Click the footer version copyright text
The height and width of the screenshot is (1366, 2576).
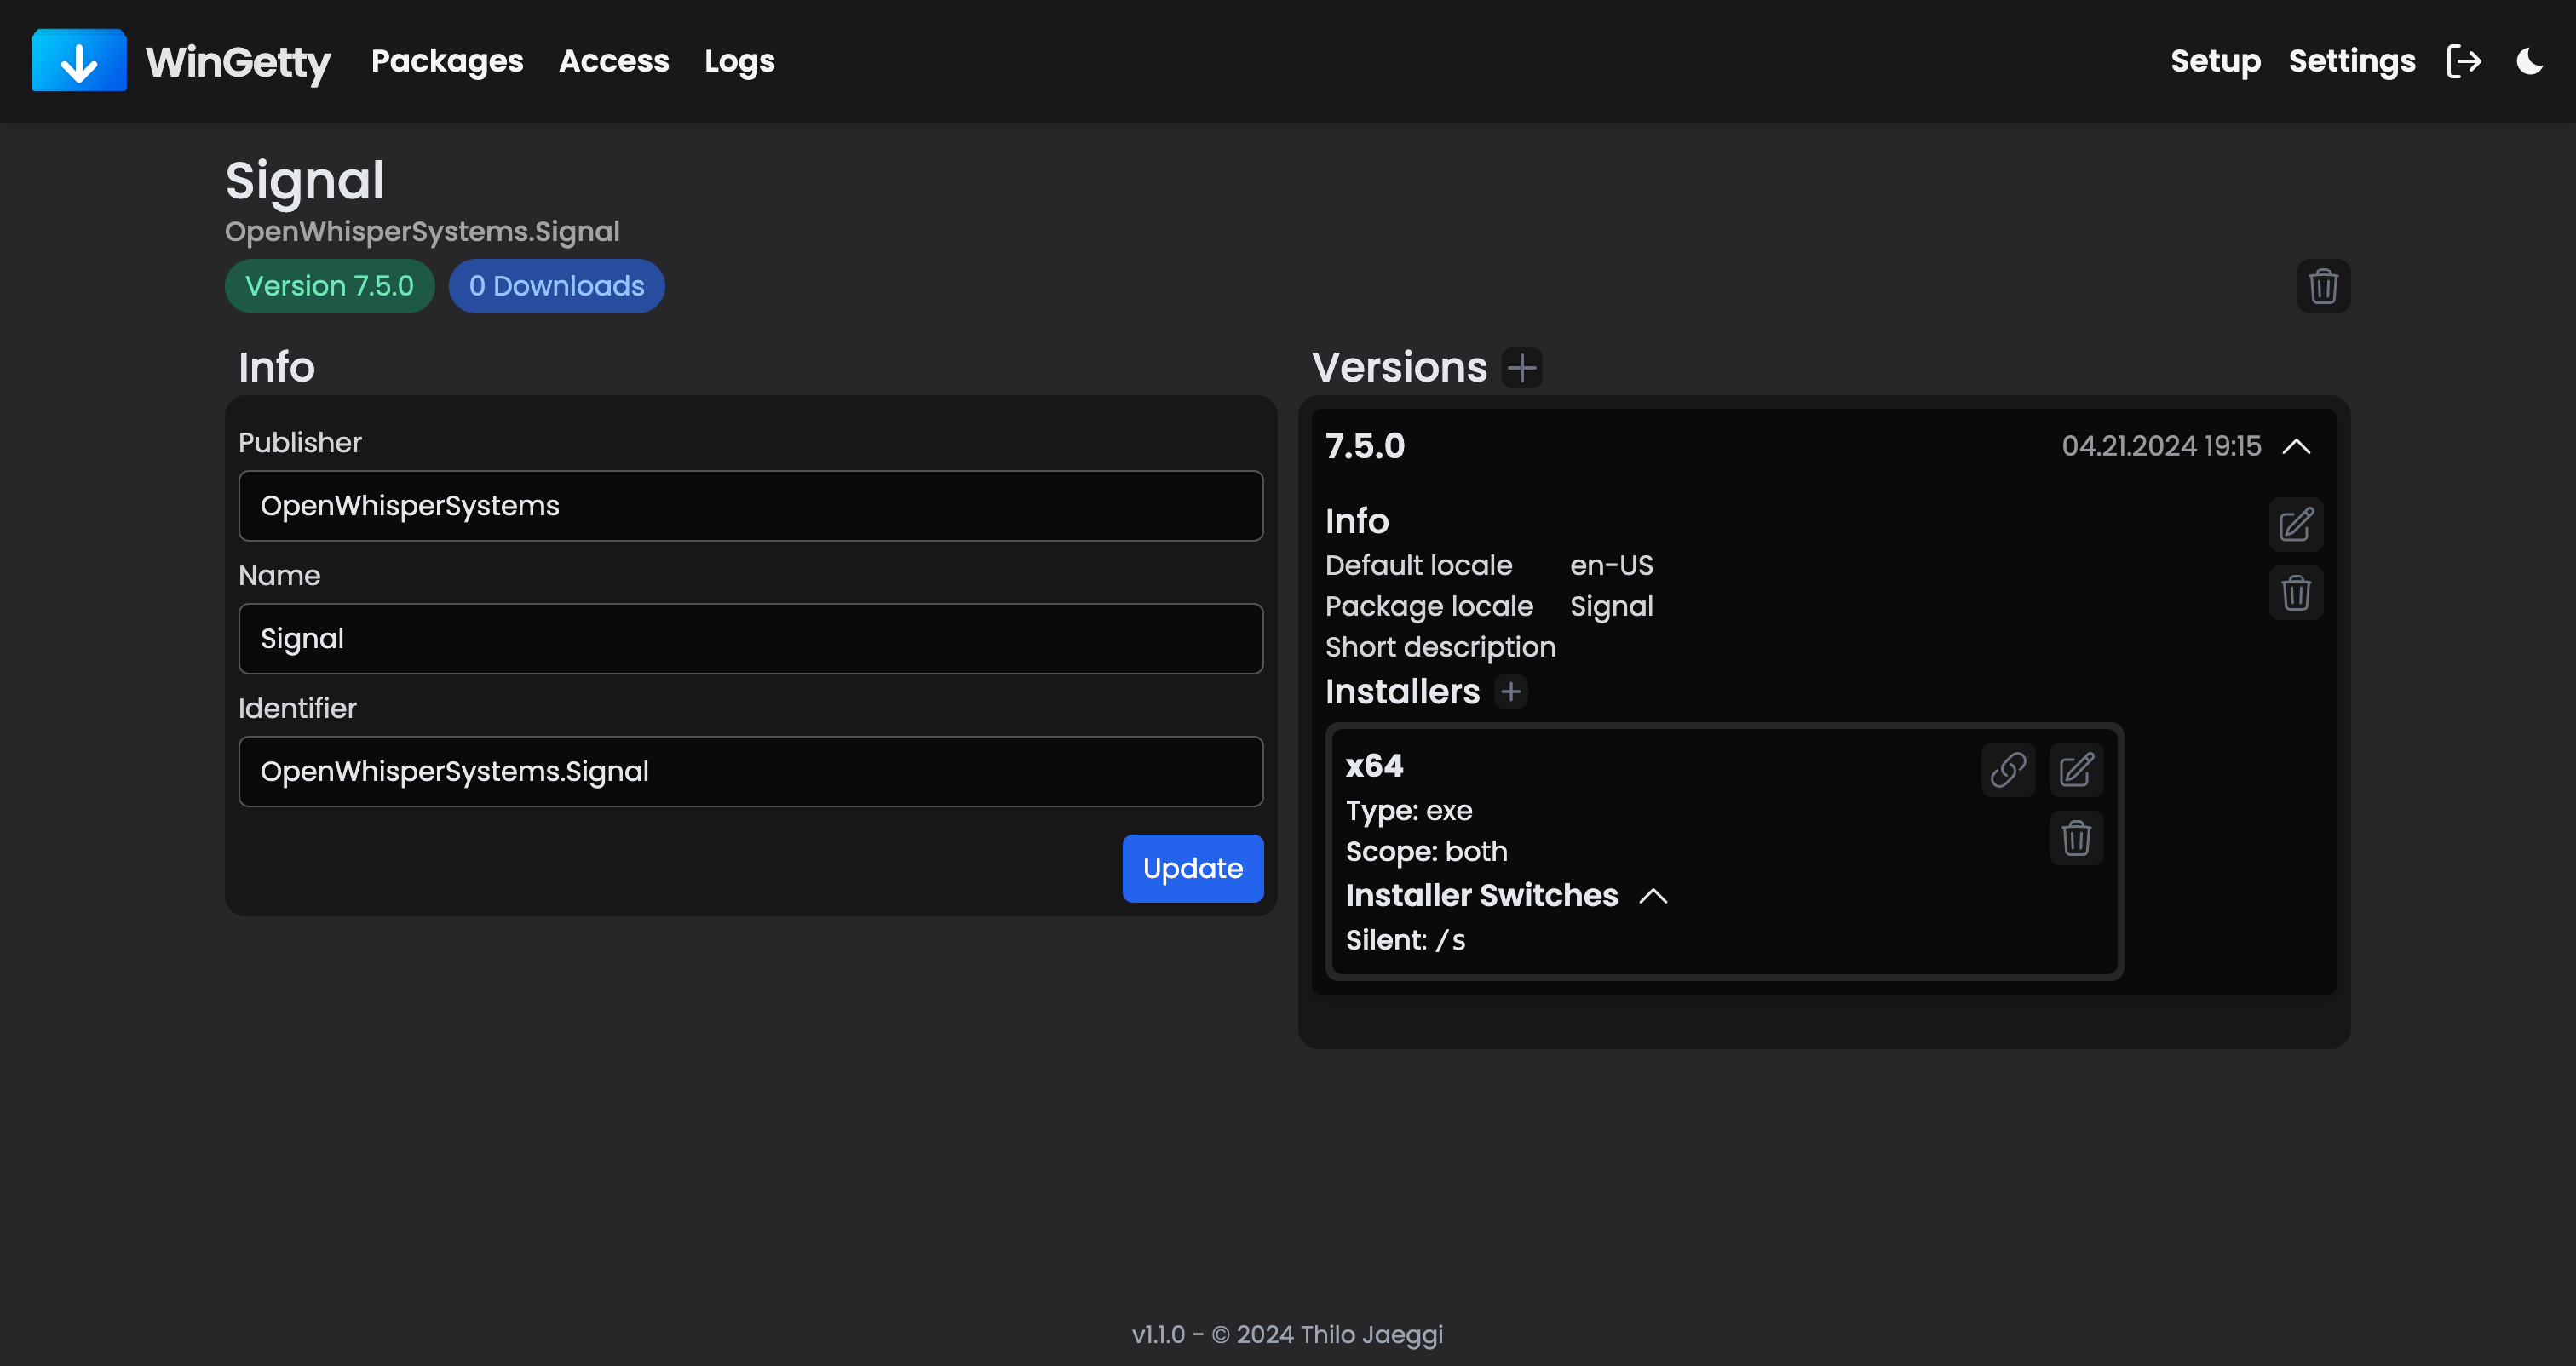tap(1288, 1335)
